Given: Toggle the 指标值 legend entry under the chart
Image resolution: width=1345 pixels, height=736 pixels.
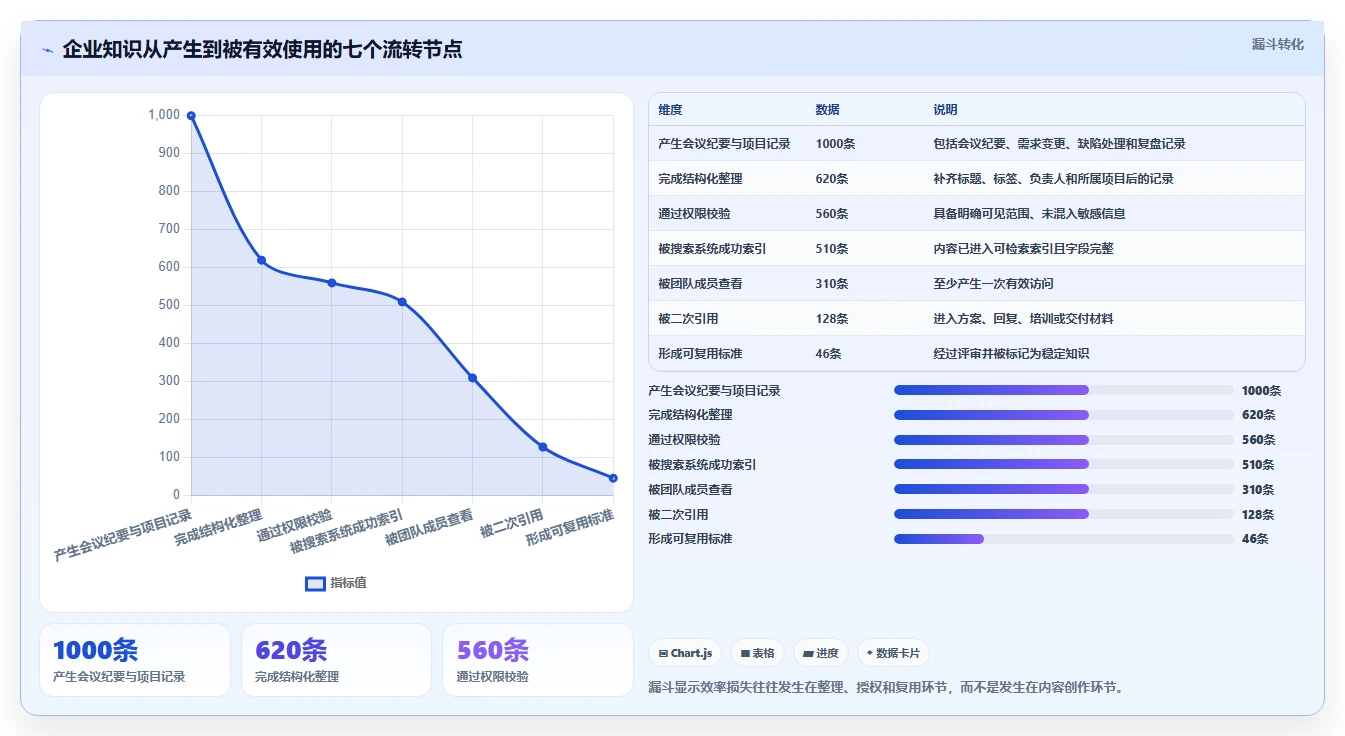Looking at the screenshot, I should [336, 583].
